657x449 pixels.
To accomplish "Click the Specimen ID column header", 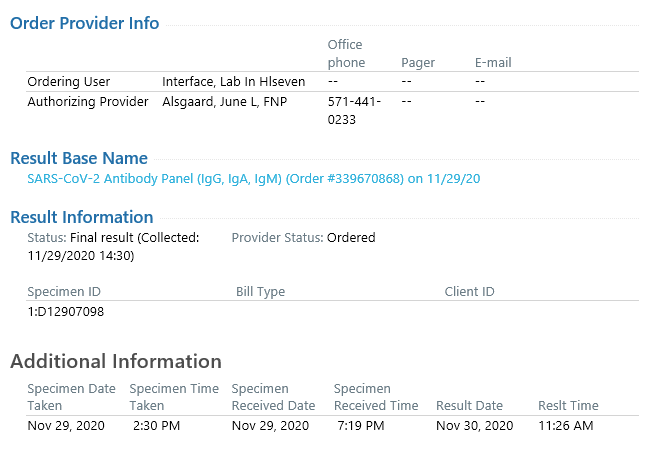I will pos(64,292).
